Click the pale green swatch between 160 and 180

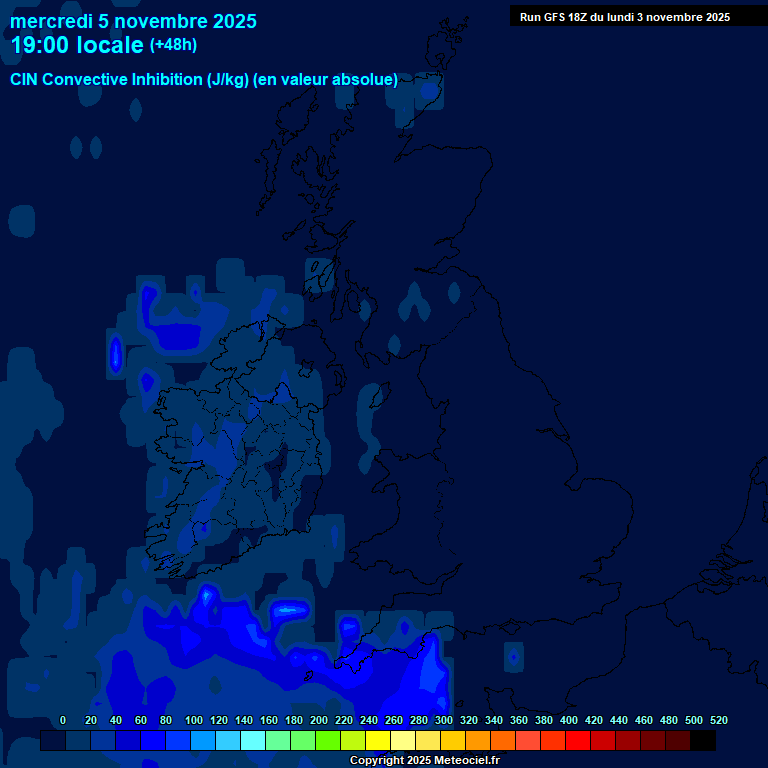[x=278, y=741]
